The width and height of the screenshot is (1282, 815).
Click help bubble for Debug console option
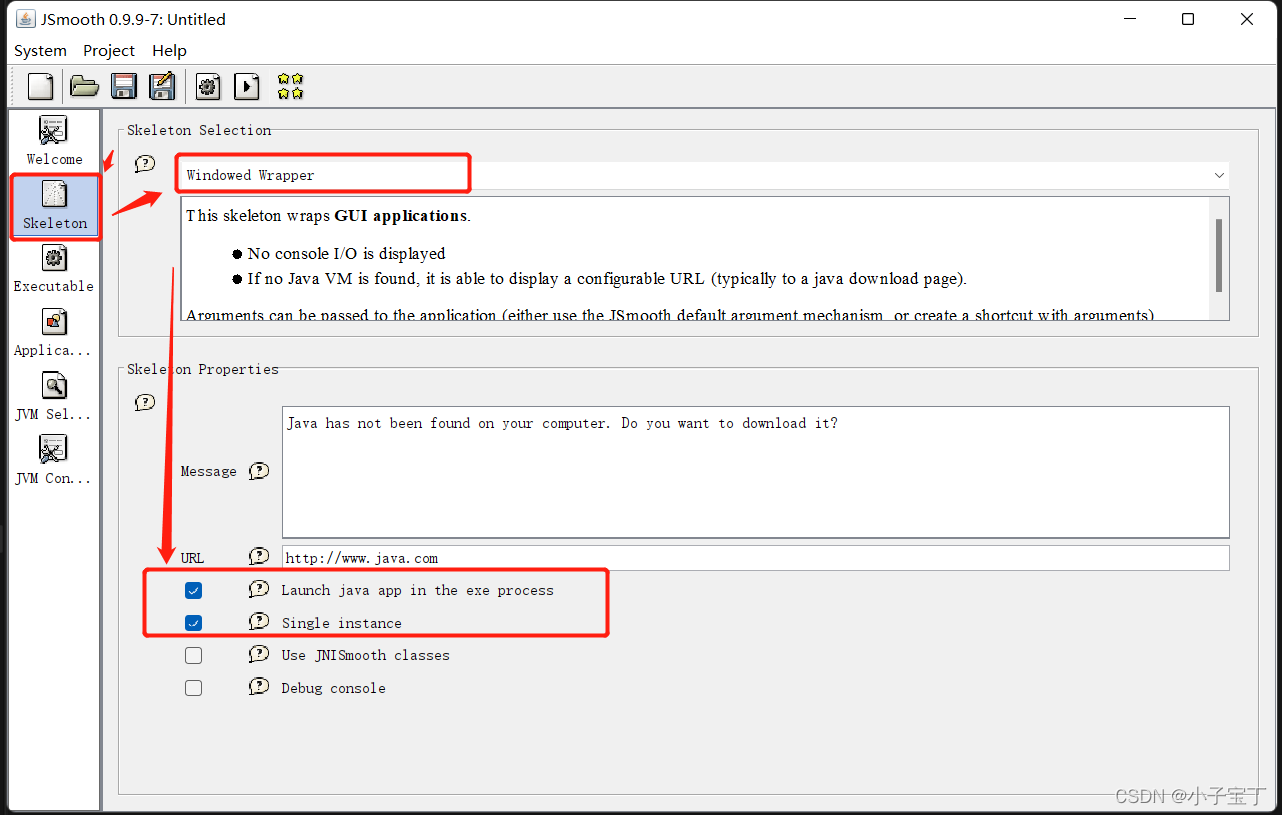pos(259,686)
